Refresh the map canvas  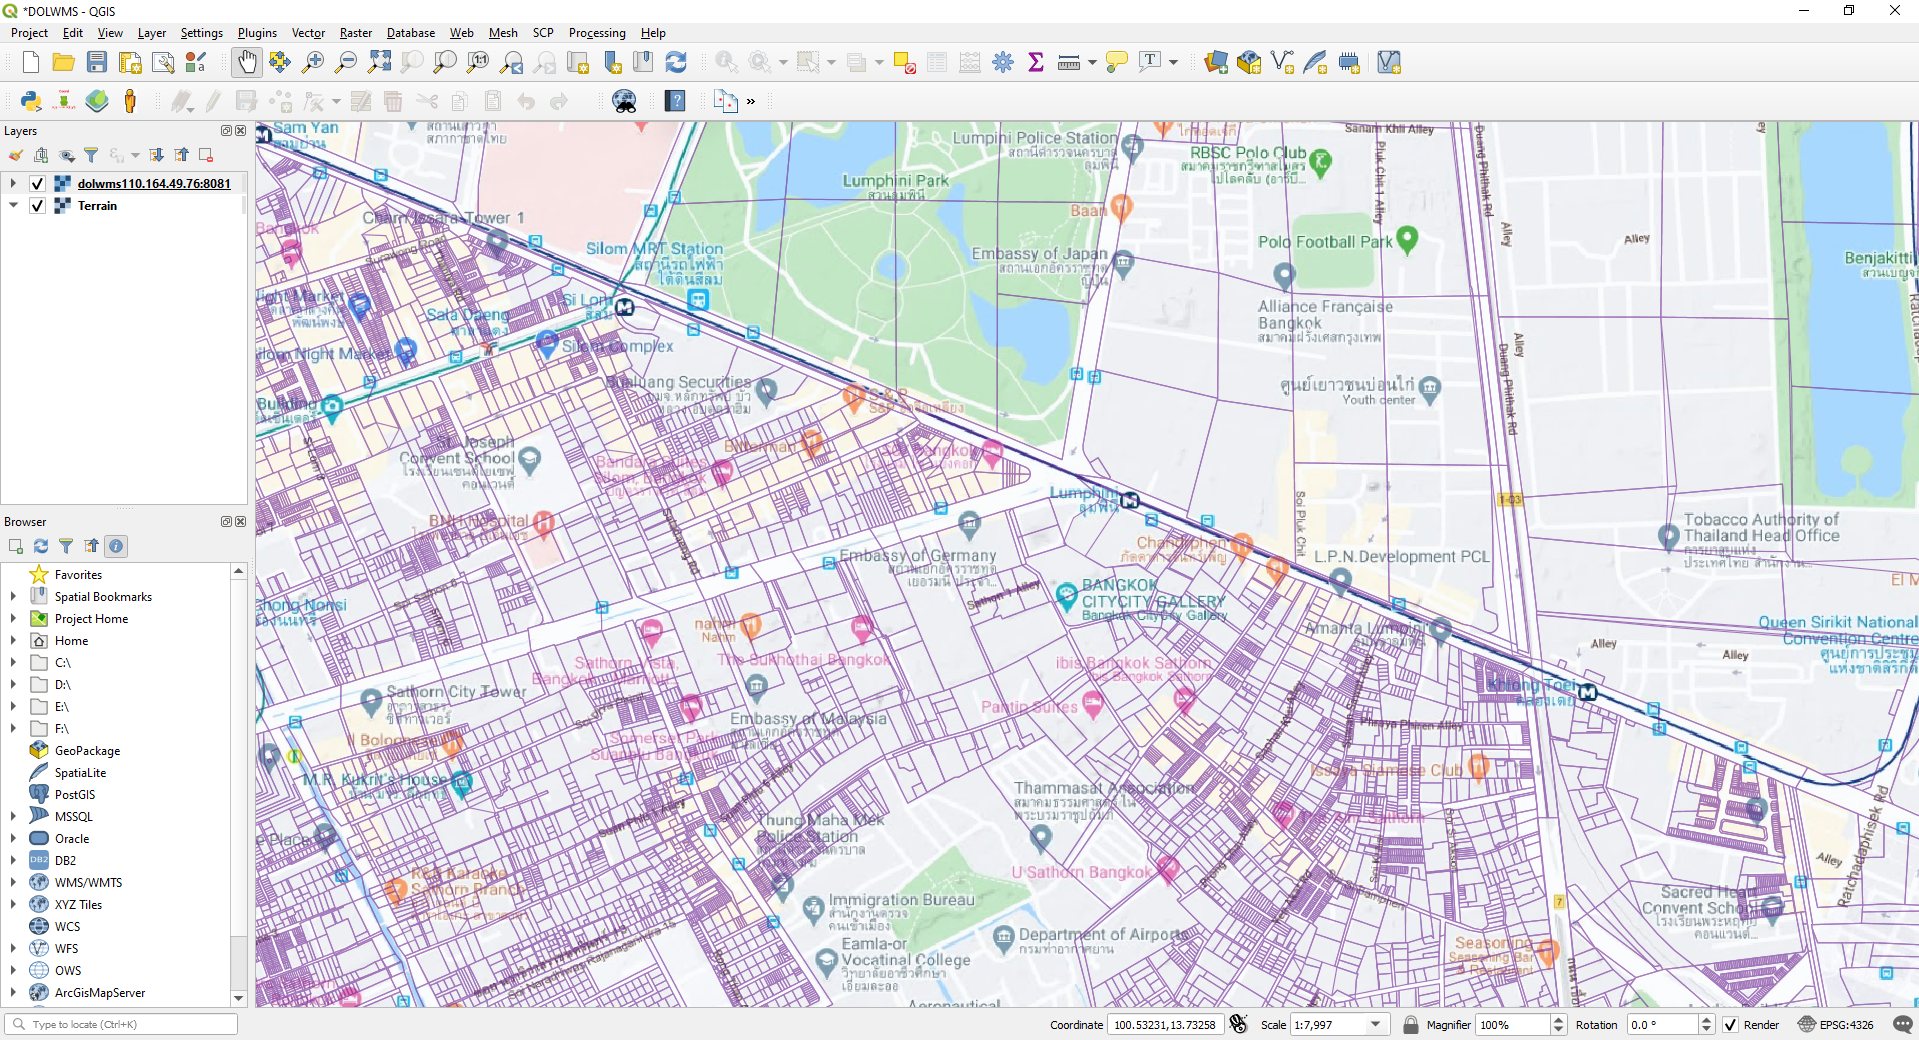tap(676, 63)
